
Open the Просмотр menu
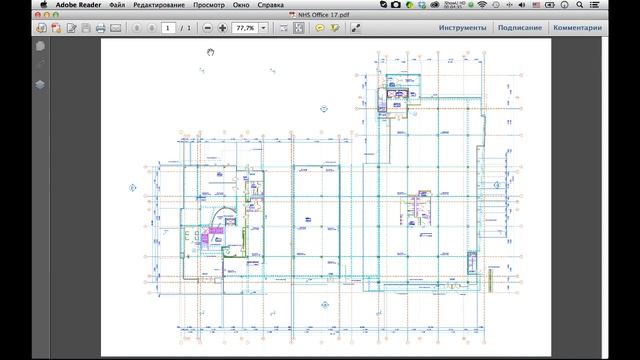[209, 5]
